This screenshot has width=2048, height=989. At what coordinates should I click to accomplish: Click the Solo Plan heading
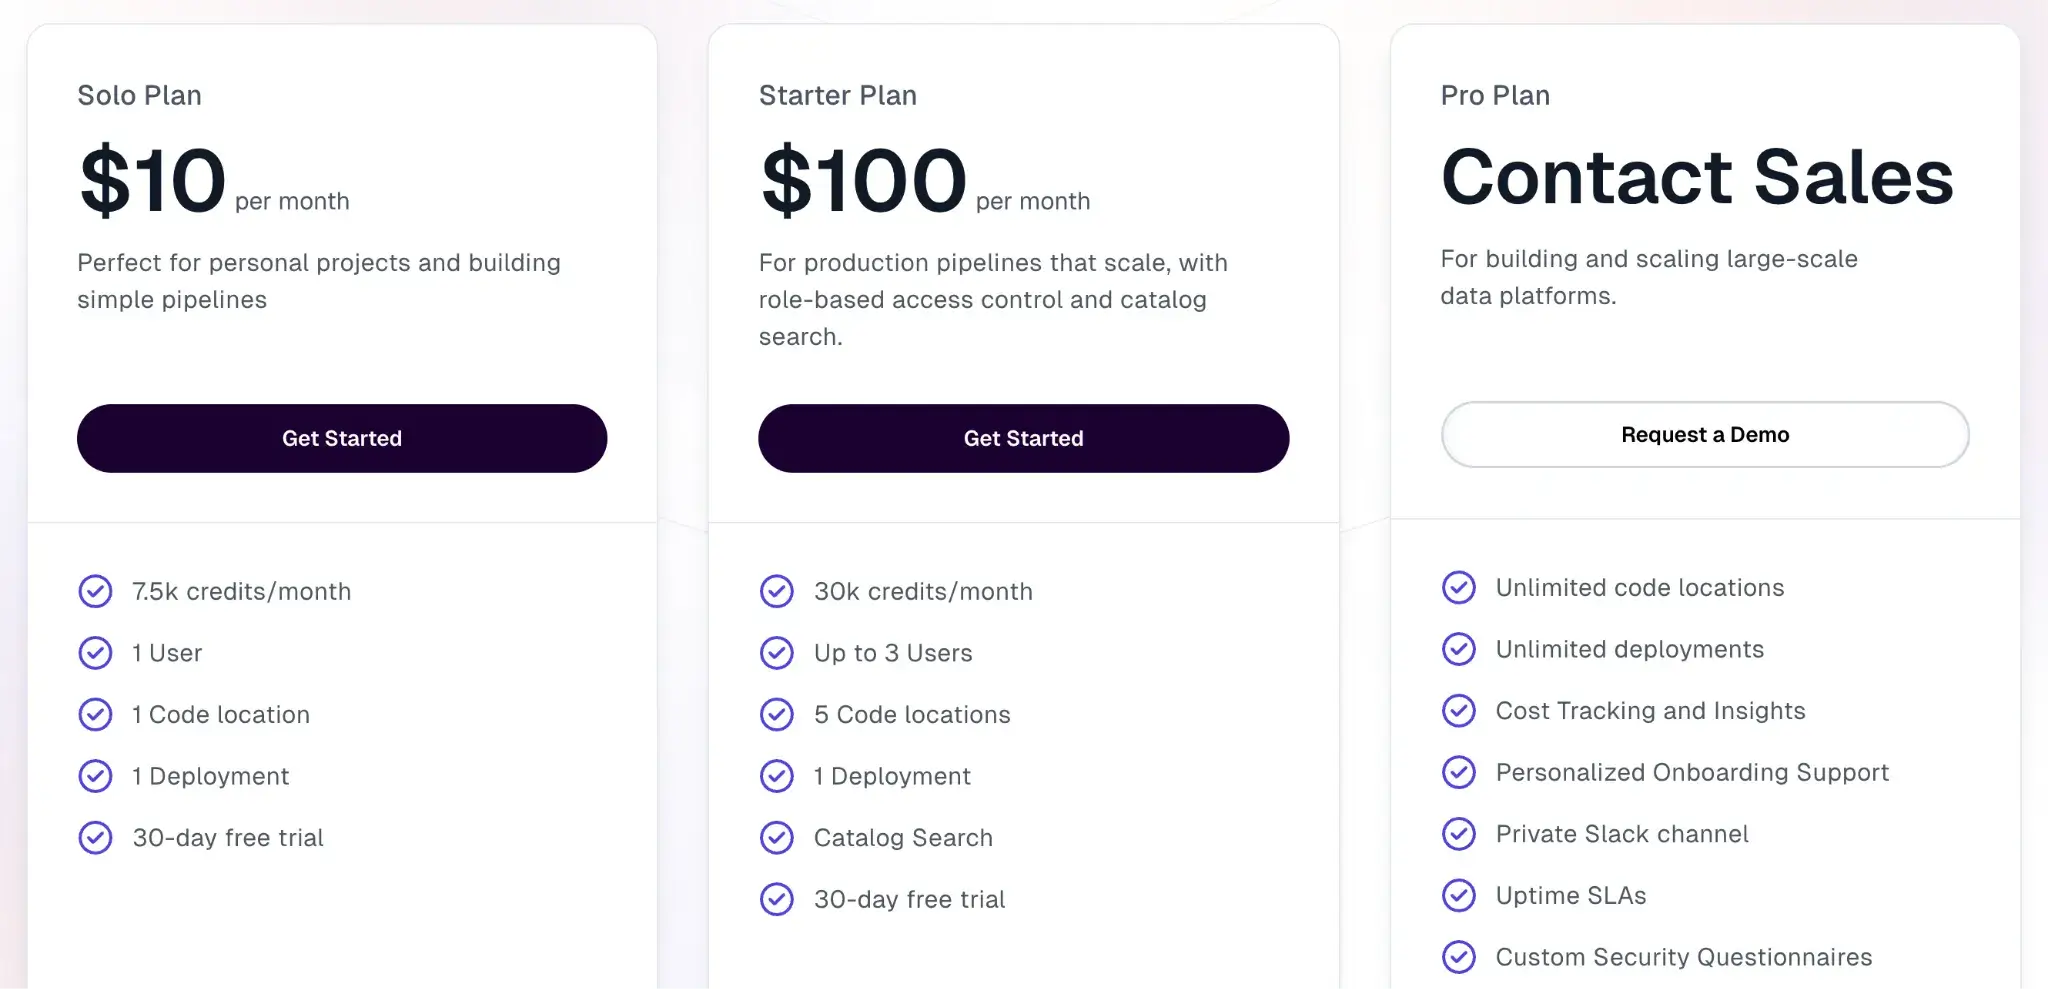pyautogui.click(x=140, y=95)
